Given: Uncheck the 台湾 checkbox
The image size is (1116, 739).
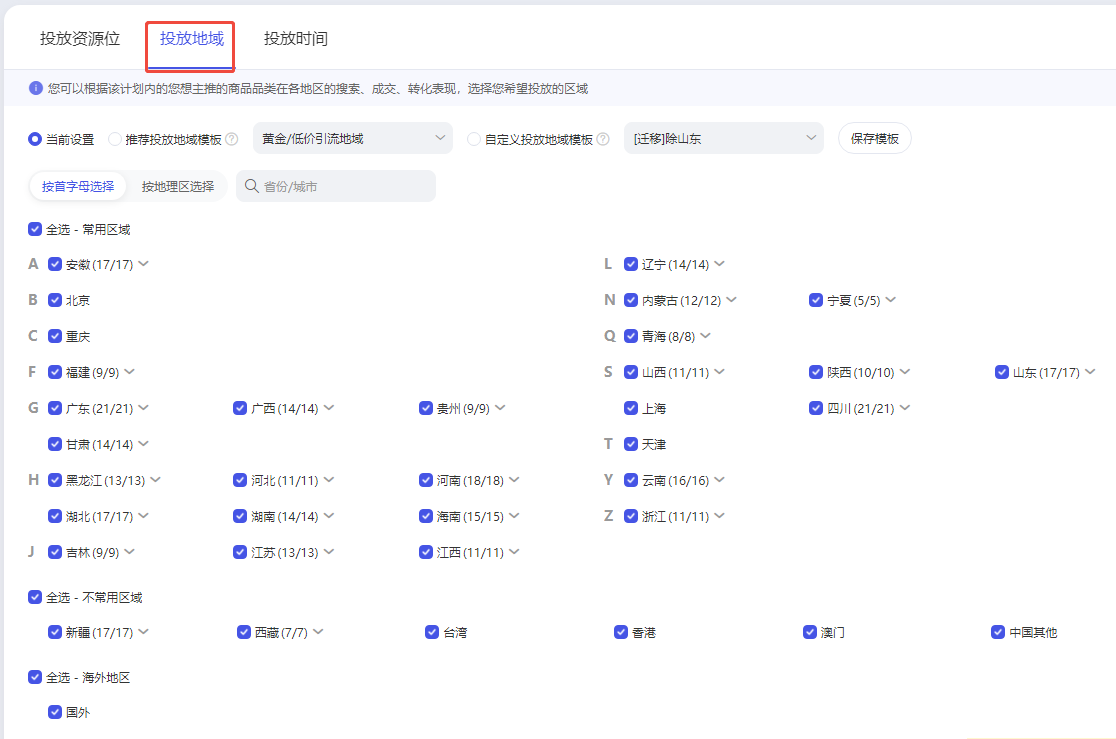Looking at the screenshot, I should pos(432,632).
